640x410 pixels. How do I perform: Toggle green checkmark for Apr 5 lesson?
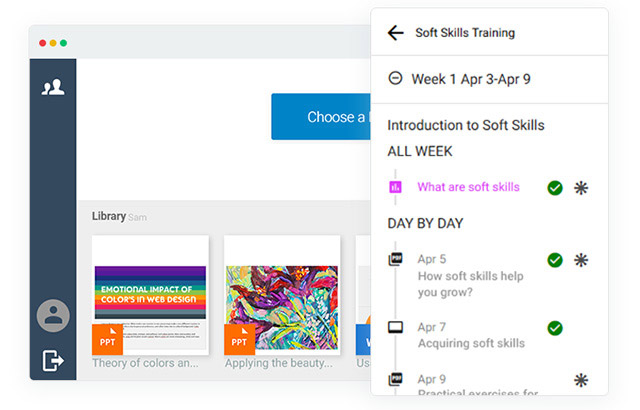[x=555, y=260]
